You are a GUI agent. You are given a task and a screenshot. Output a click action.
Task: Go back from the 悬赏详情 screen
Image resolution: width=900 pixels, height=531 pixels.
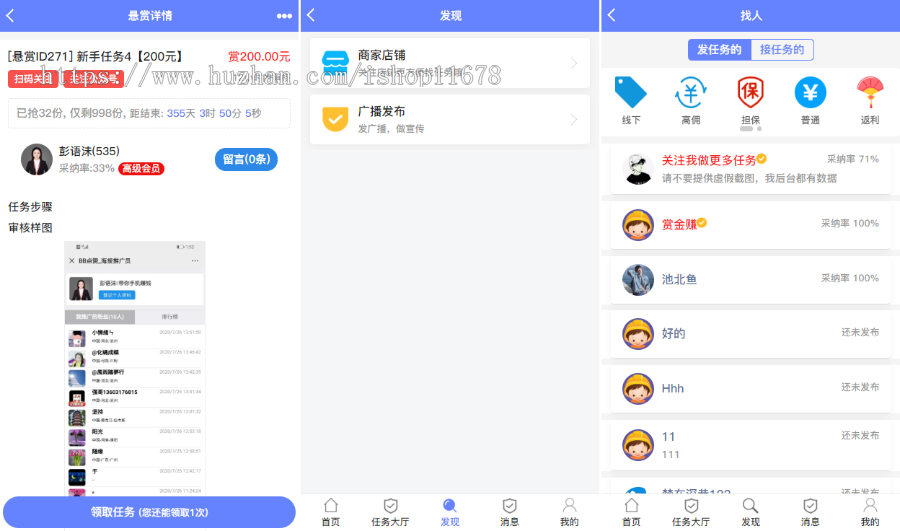click(10, 15)
